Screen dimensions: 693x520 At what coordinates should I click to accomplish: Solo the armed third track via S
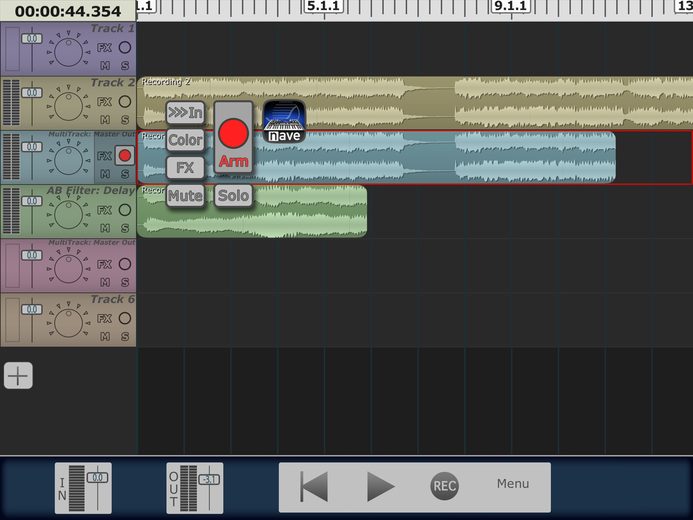point(125,174)
